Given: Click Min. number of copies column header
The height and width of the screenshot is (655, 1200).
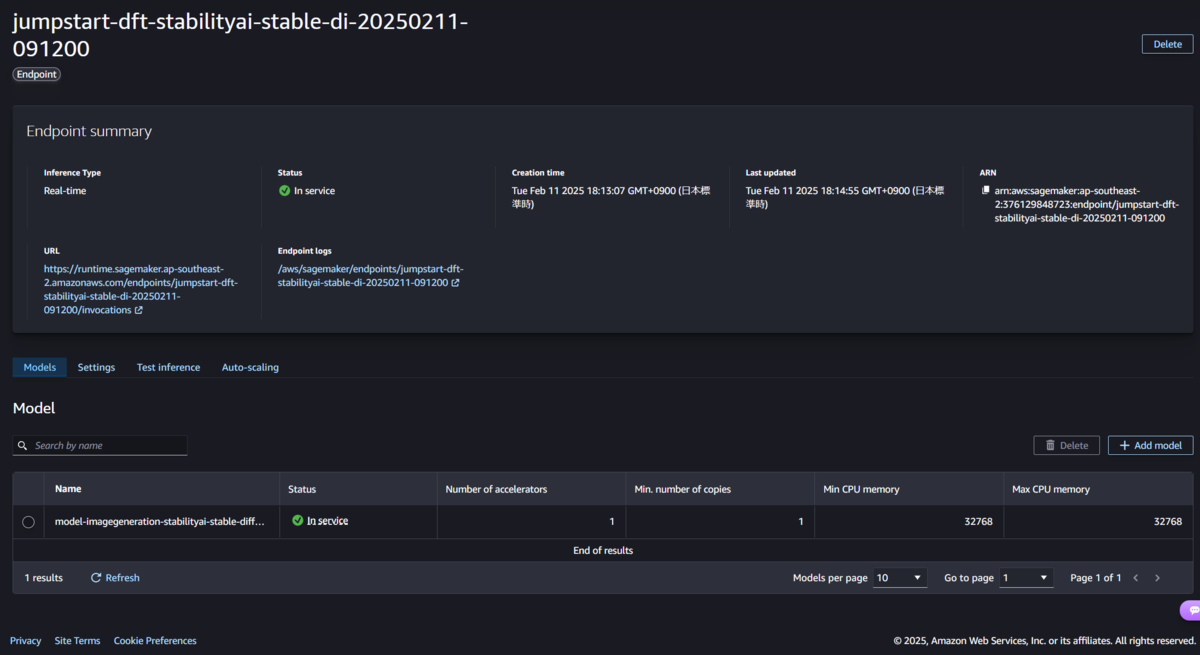Looking at the screenshot, I should [x=720, y=489].
